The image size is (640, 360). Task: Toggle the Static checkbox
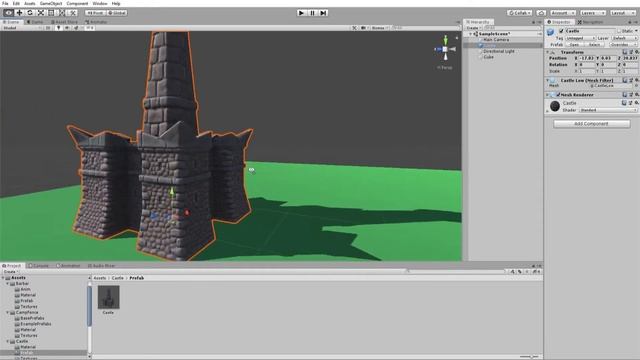pos(619,31)
